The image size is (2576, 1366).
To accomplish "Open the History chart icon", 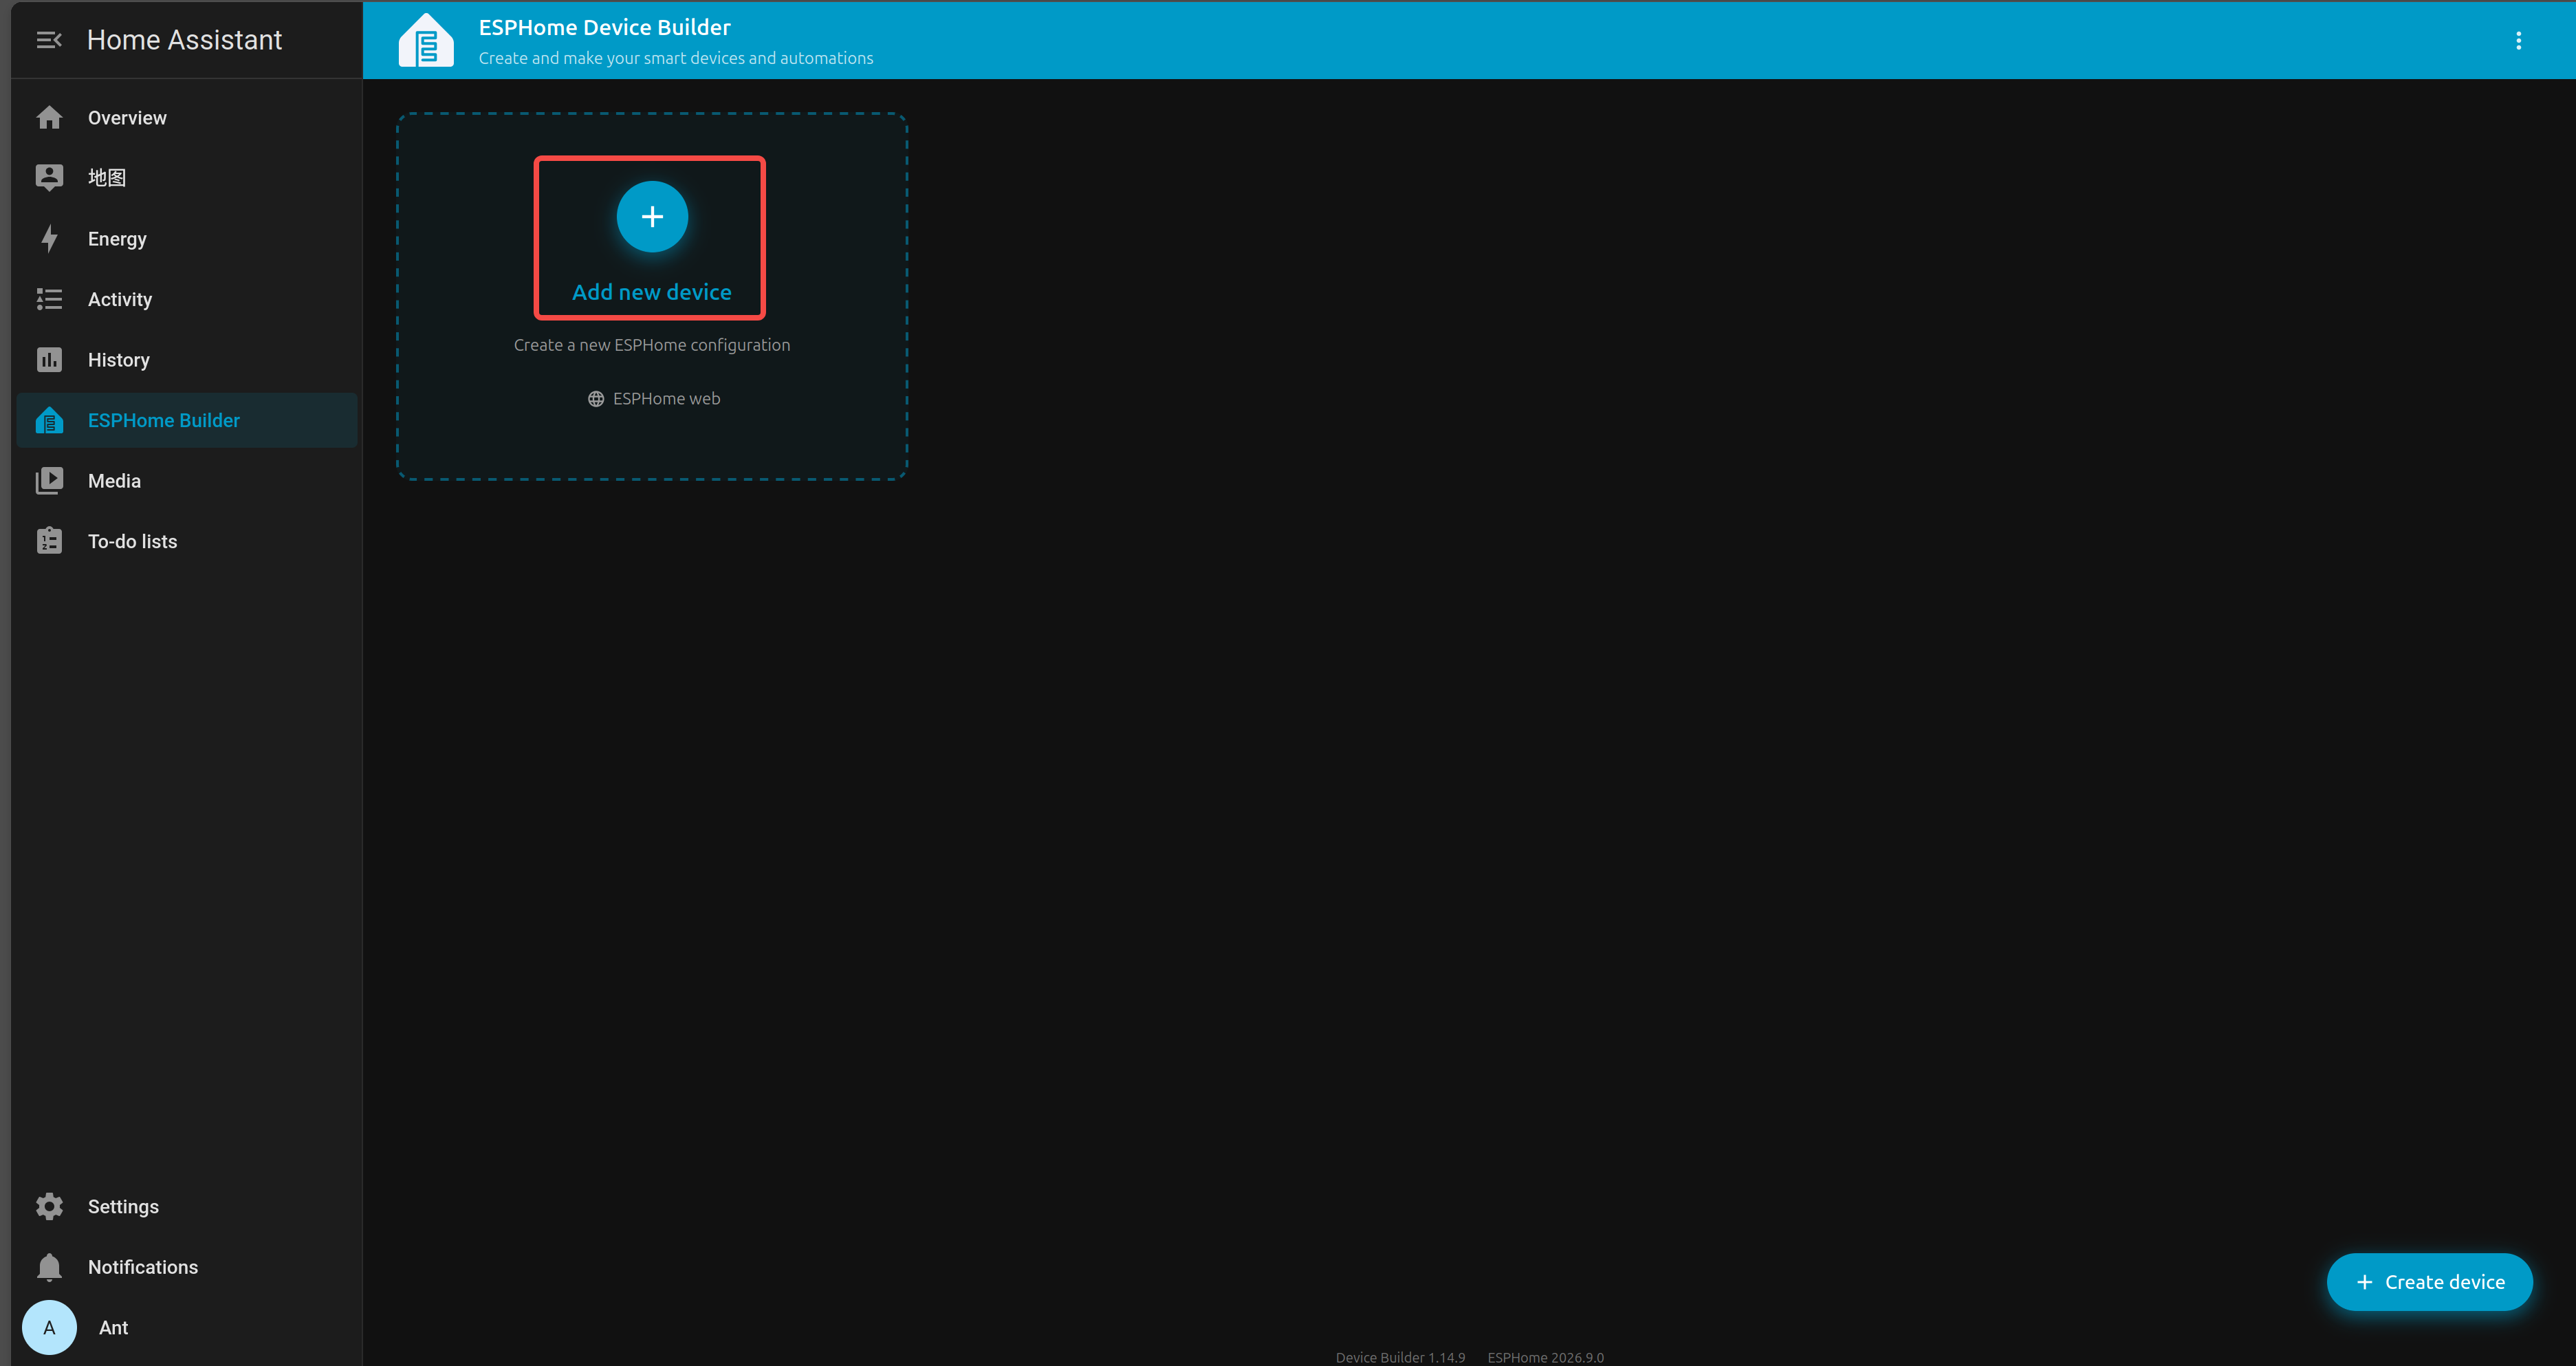I will (49, 360).
